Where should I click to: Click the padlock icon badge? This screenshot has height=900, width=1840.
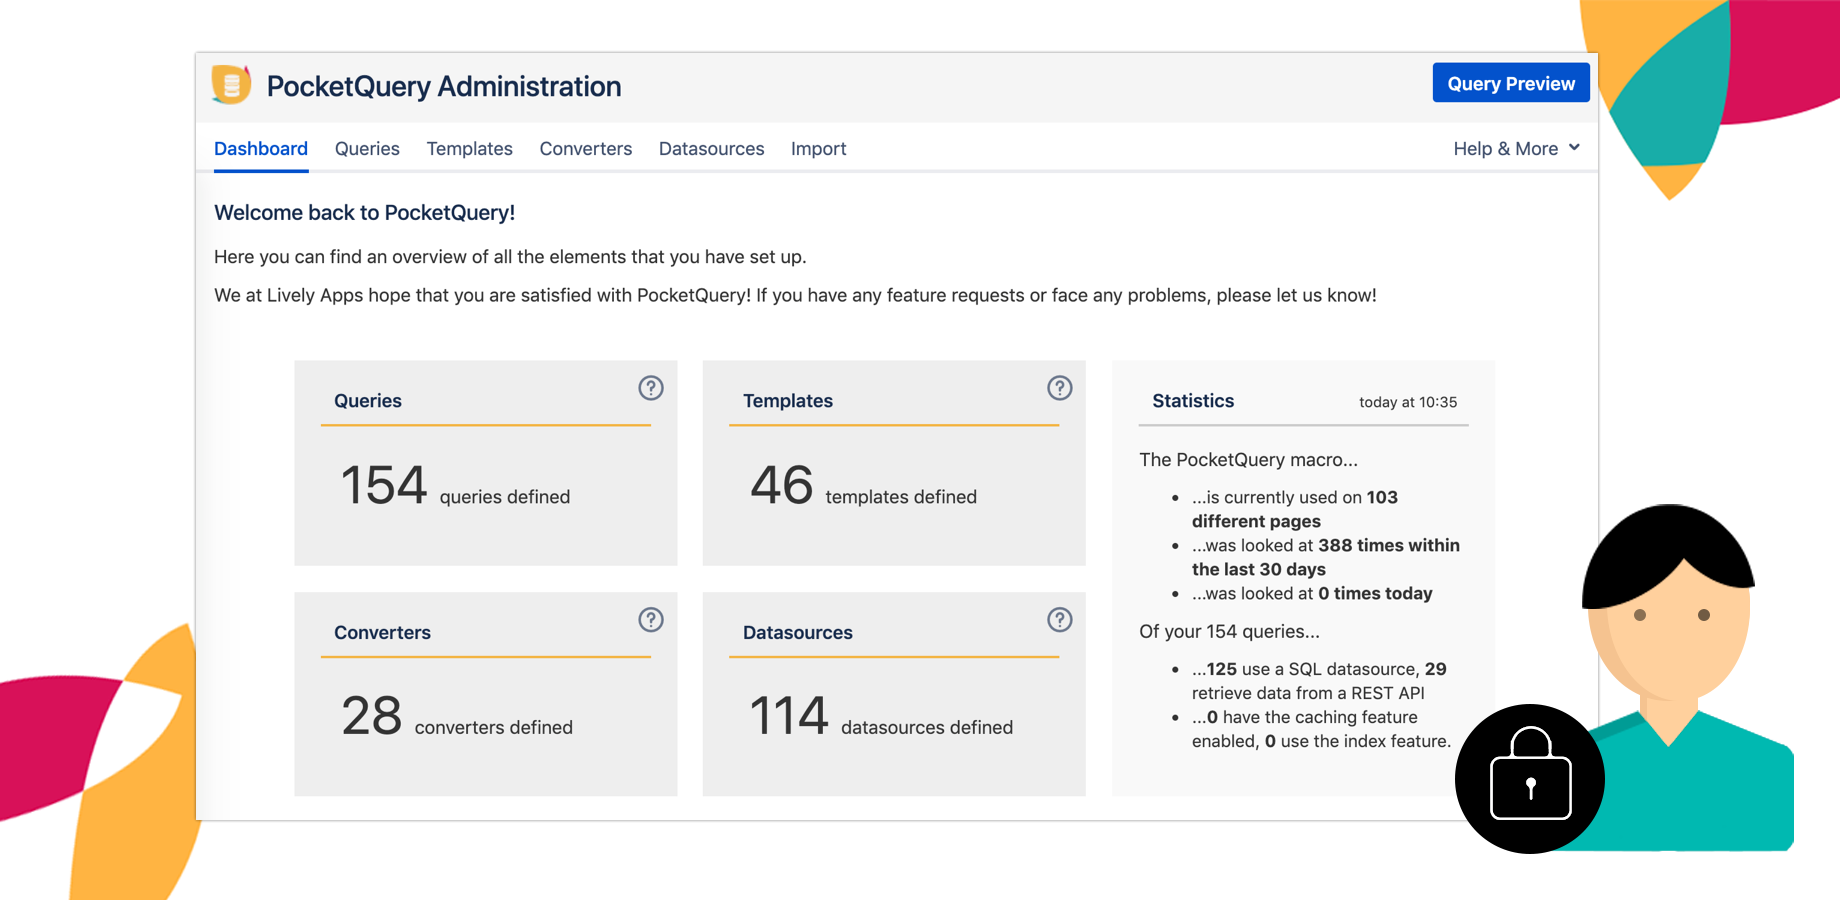tap(1530, 779)
